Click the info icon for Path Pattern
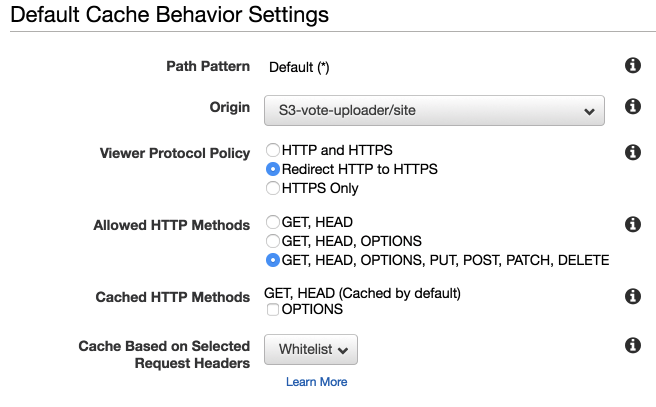The width and height of the screenshot is (656, 407). [632, 66]
